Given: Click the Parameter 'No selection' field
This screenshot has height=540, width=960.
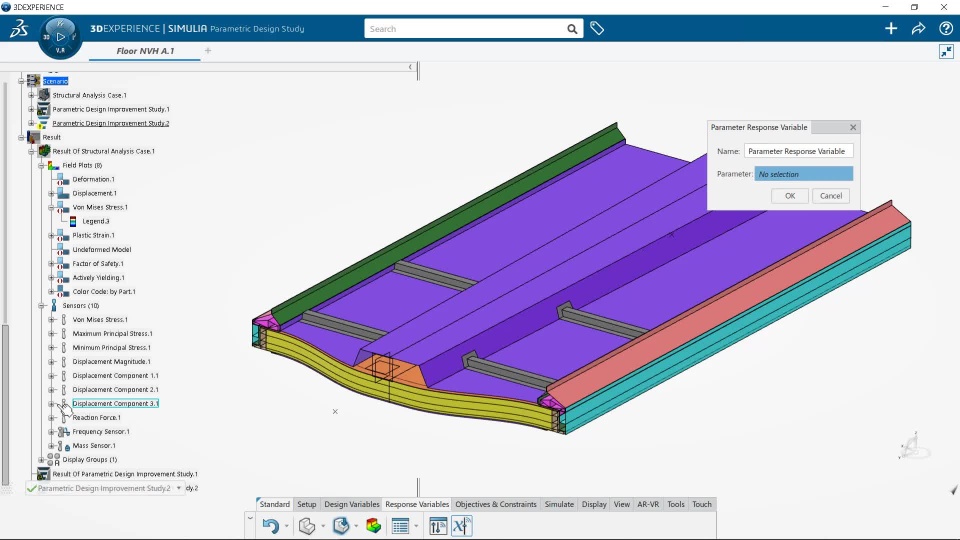Looking at the screenshot, I should click(804, 174).
